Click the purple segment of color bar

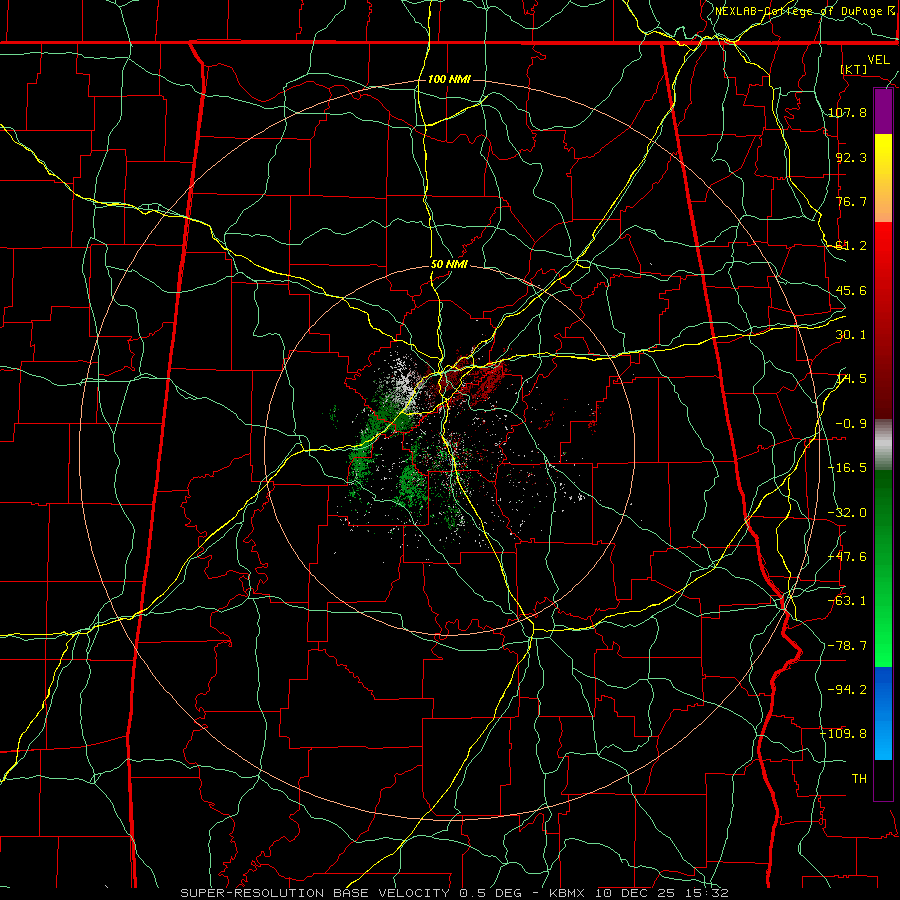(883, 112)
